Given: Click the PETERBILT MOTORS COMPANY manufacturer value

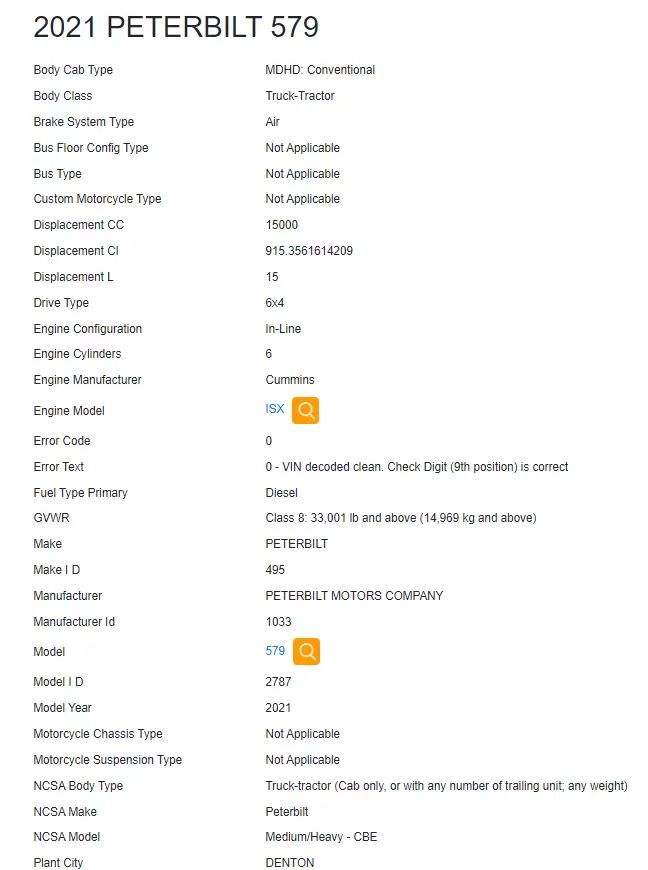Looking at the screenshot, I should [x=354, y=596].
